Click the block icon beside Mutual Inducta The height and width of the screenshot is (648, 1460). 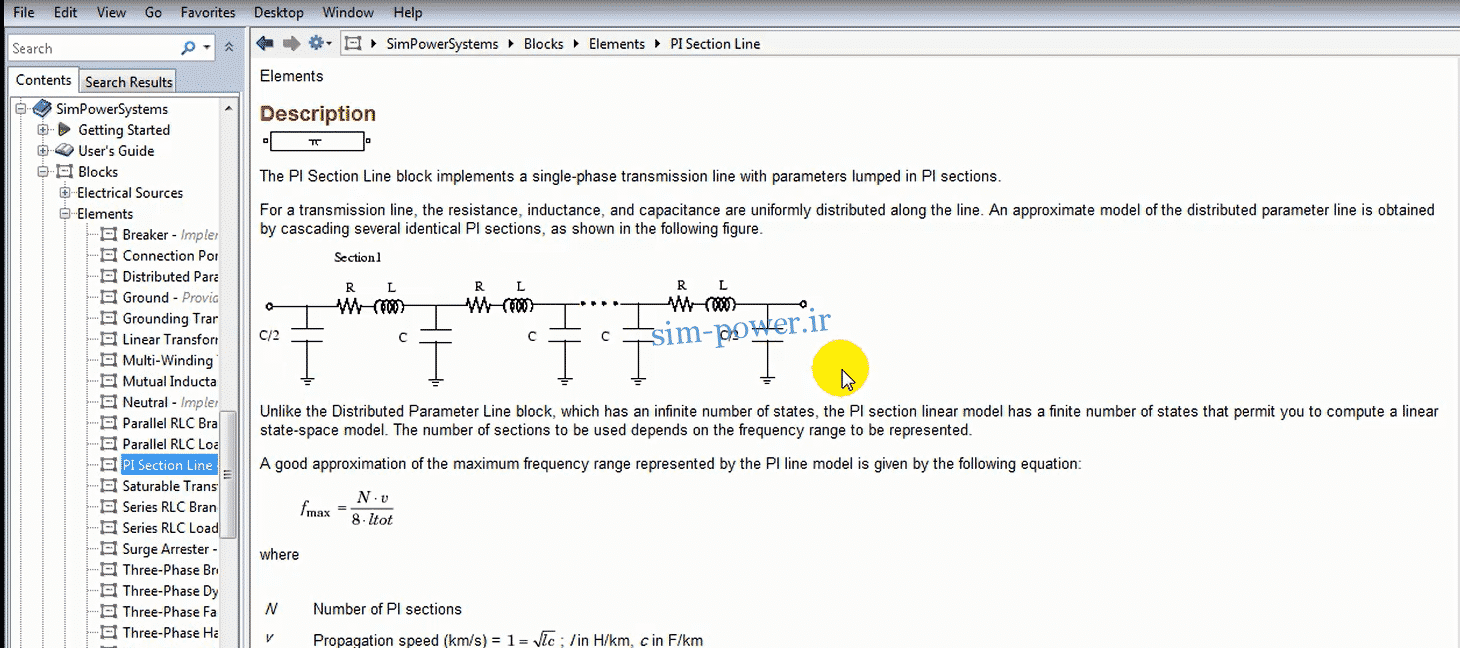pos(109,382)
